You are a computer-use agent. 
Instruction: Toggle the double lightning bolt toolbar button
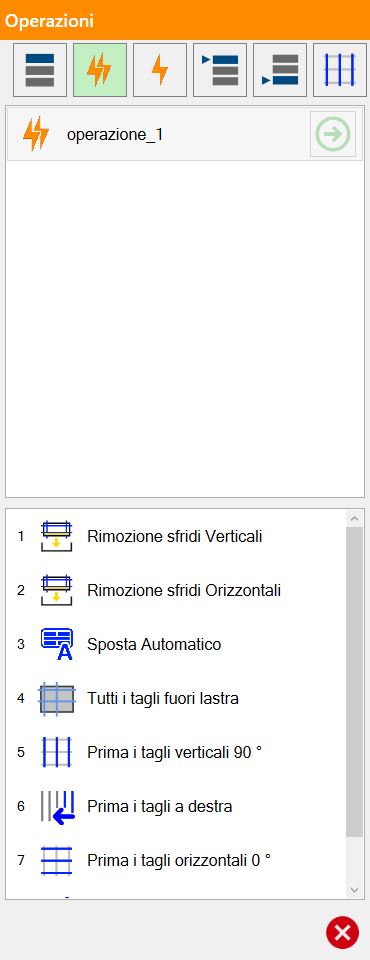pyautogui.click(x=100, y=70)
